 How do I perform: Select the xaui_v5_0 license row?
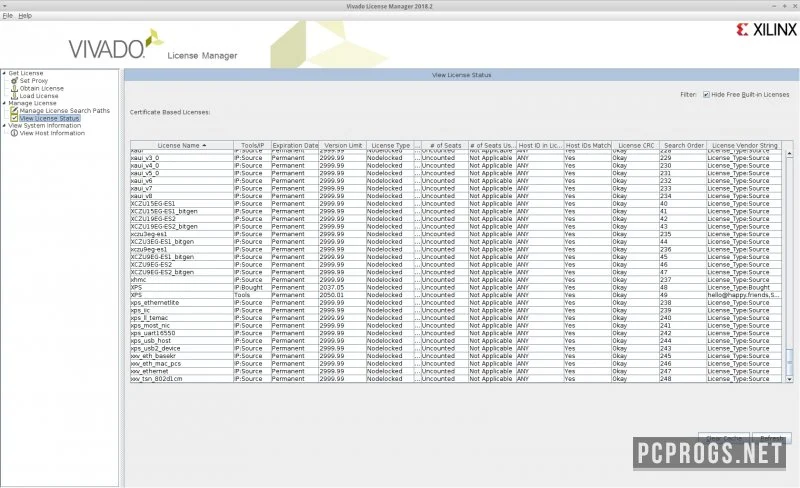click(x=456, y=174)
